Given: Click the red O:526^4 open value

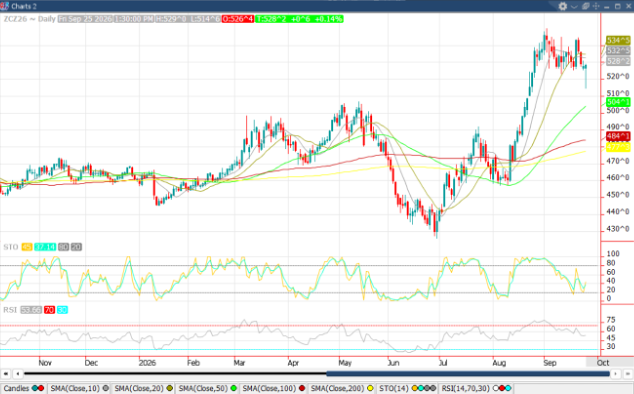Looking at the screenshot, I should coord(238,19).
